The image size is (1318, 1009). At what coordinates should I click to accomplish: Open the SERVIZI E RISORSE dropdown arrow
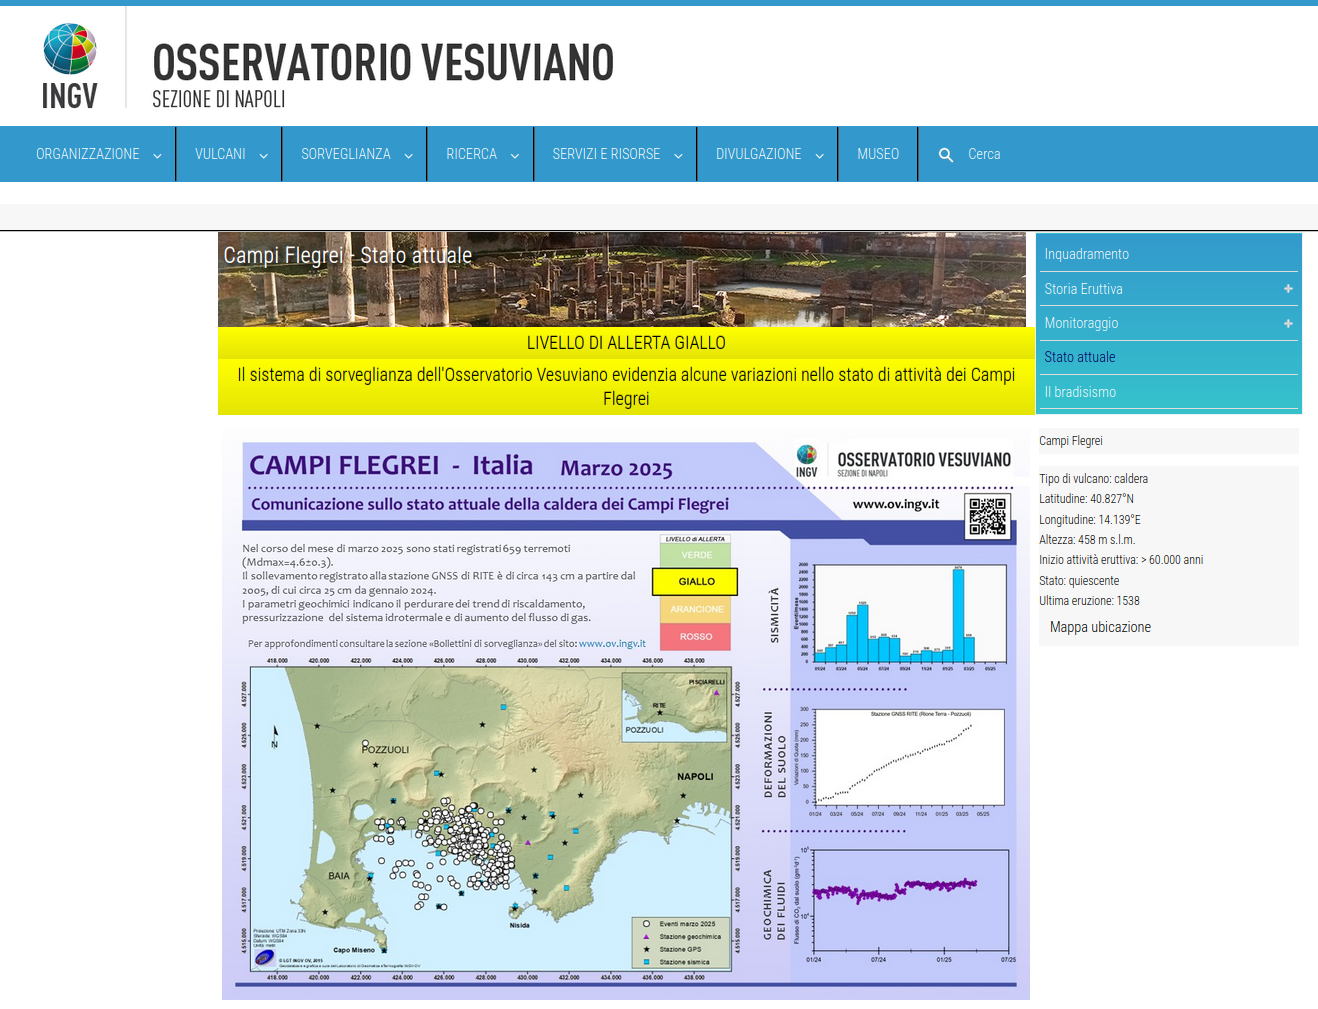(x=678, y=156)
